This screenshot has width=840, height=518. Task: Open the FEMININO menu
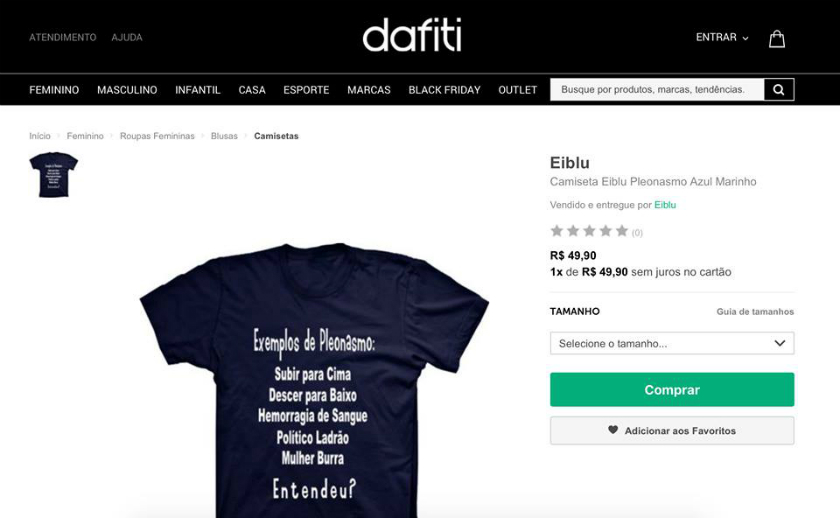pyautogui.click(x=54, y=90)
